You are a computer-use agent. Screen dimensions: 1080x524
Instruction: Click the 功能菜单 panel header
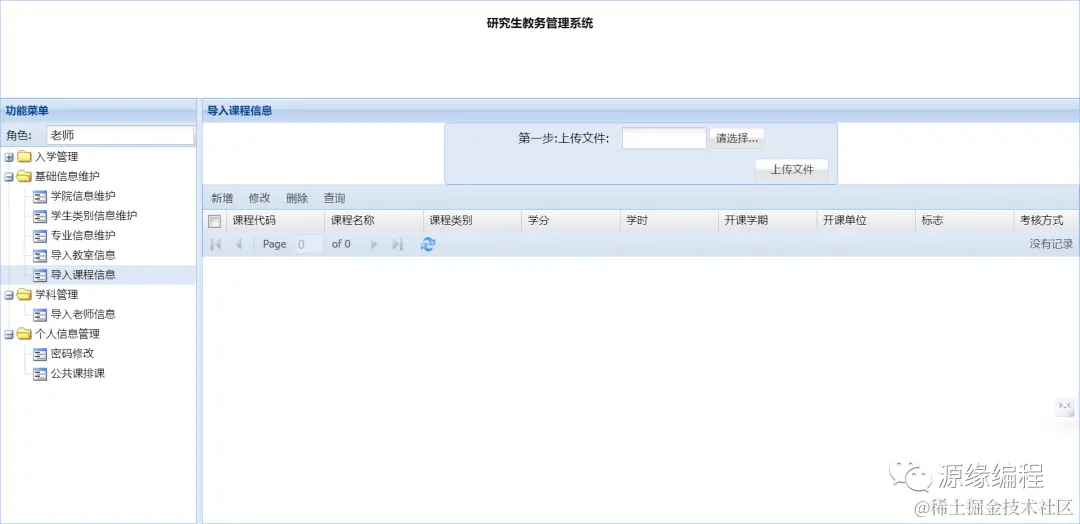tap(98, 110)
